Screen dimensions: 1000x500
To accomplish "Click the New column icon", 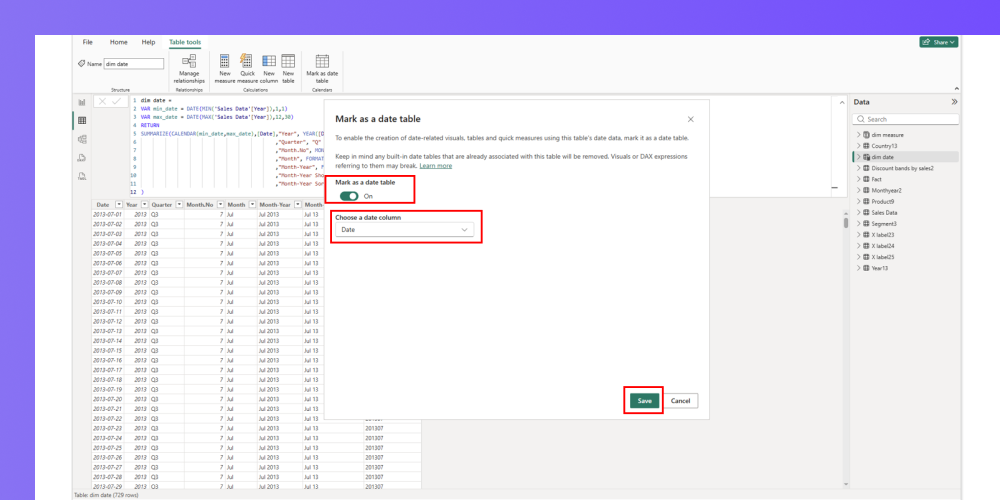I will pyautogui.click(x=269, y=61).
